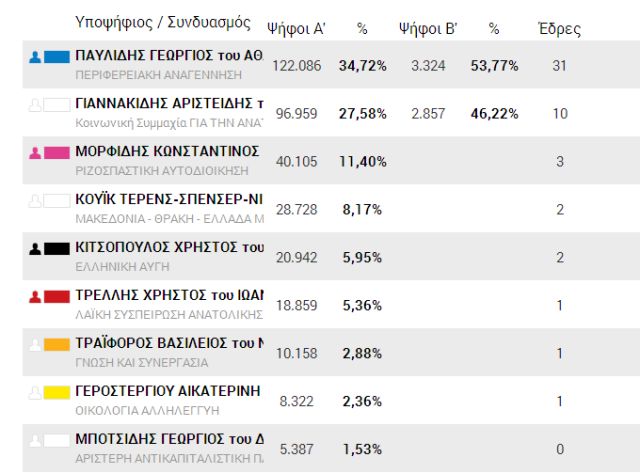Click the Έδρες column header
Image resolution: width=640 pixels, height=473 pixels.
(x=559, y=28)
